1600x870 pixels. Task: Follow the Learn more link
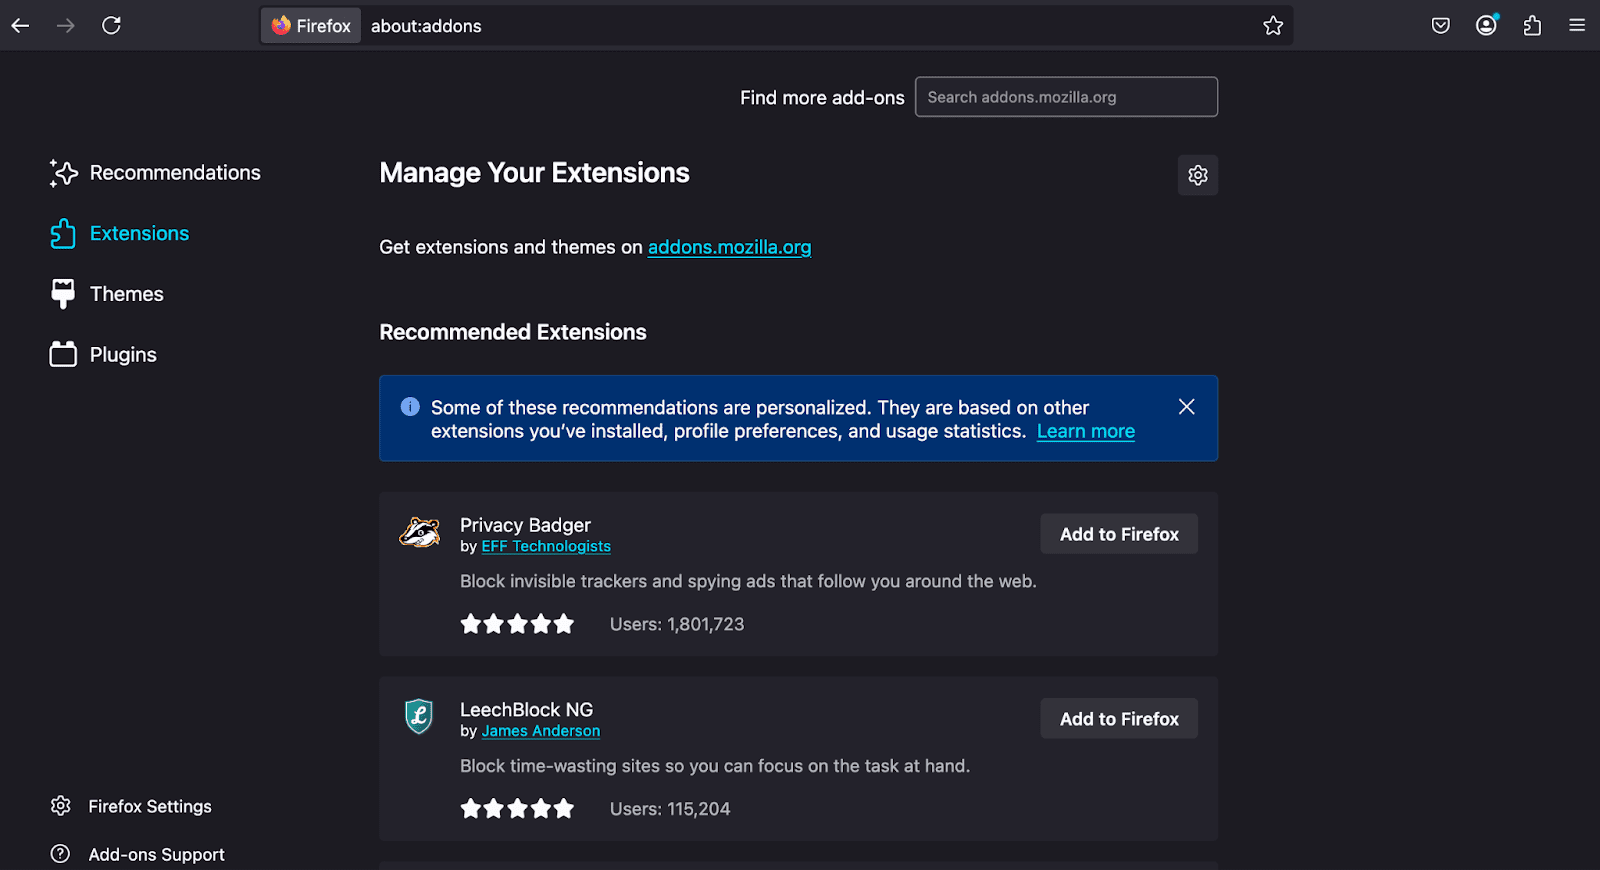[x=1085, y=432]
